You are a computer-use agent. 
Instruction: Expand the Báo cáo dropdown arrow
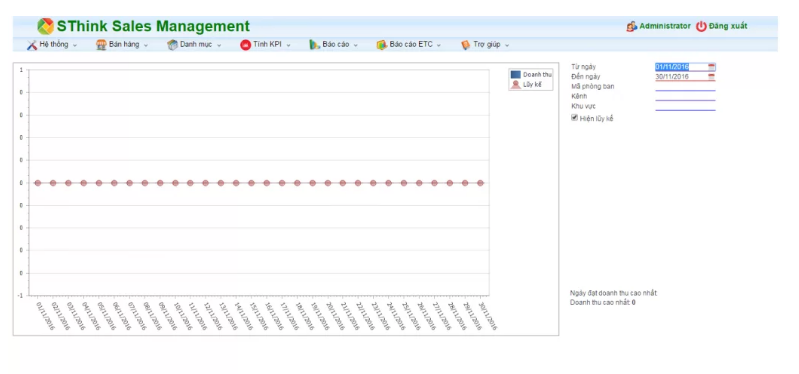click(356, 45)
